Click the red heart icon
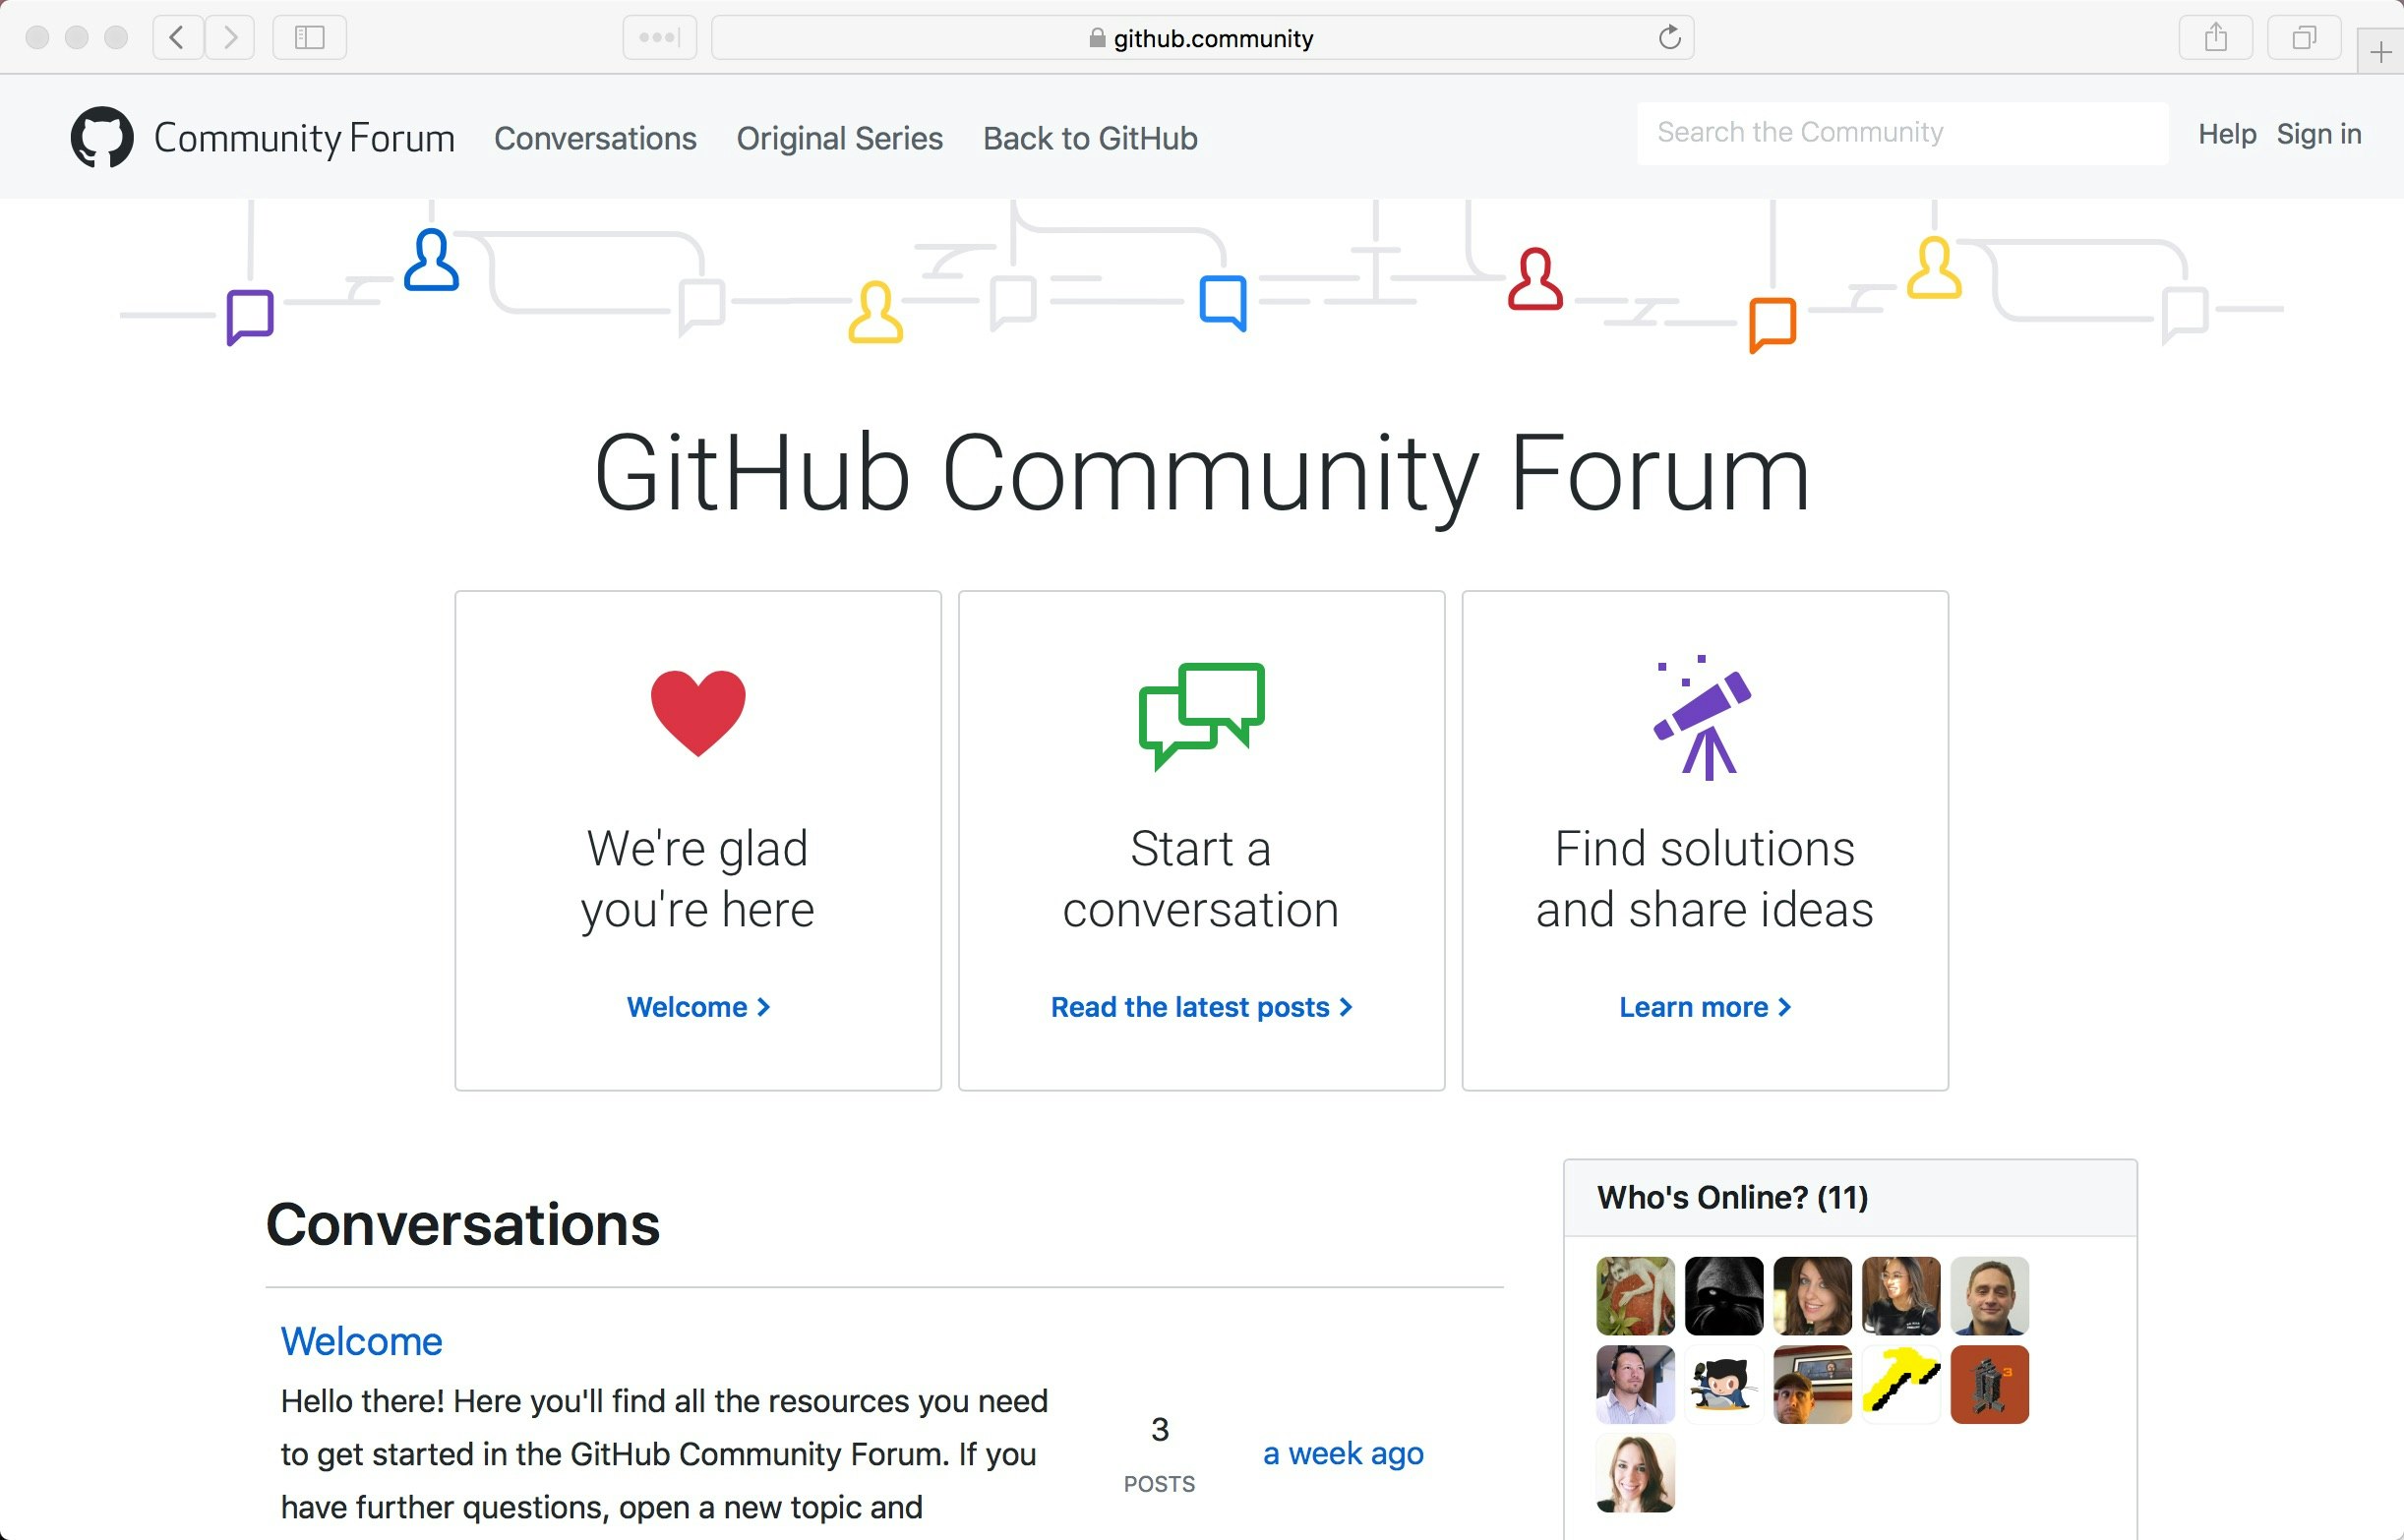 pos(697,712)
